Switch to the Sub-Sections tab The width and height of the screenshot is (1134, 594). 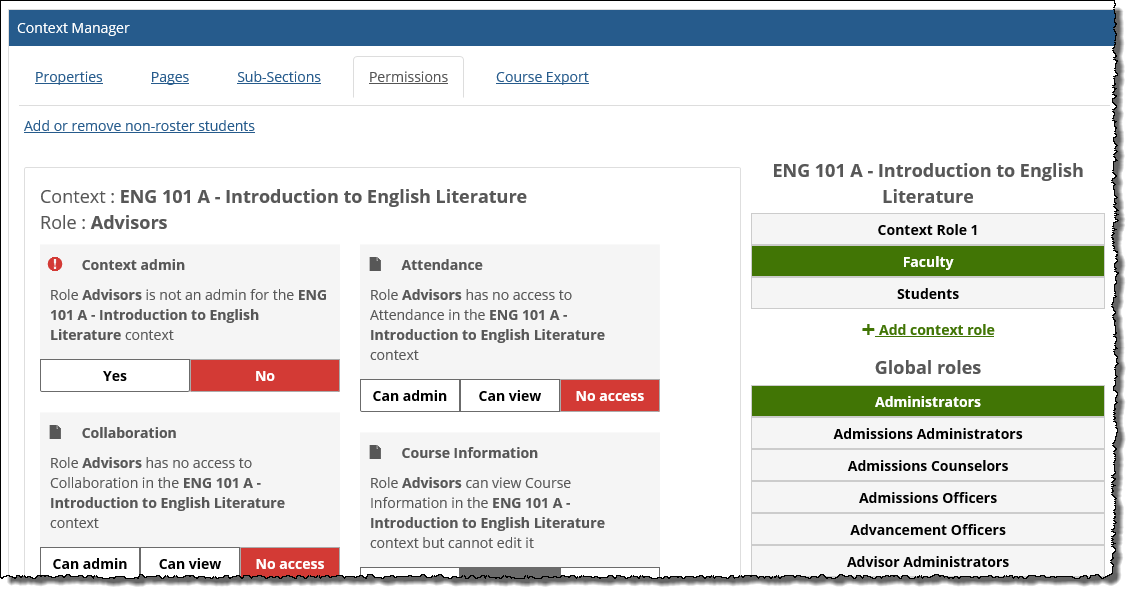(278, 77)
